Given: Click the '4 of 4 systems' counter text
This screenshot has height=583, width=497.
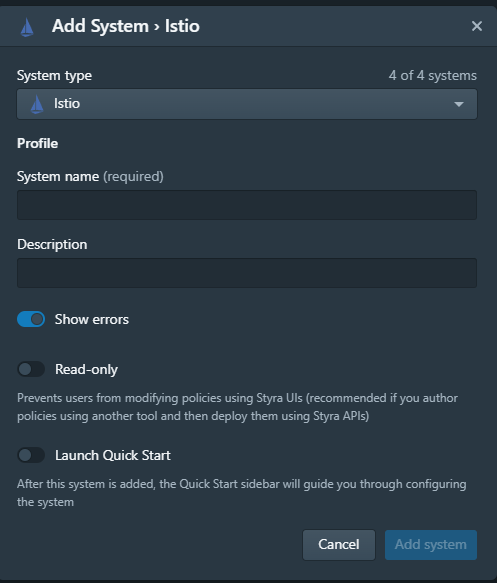Looking at the screenshot, I should pos(433,75).
